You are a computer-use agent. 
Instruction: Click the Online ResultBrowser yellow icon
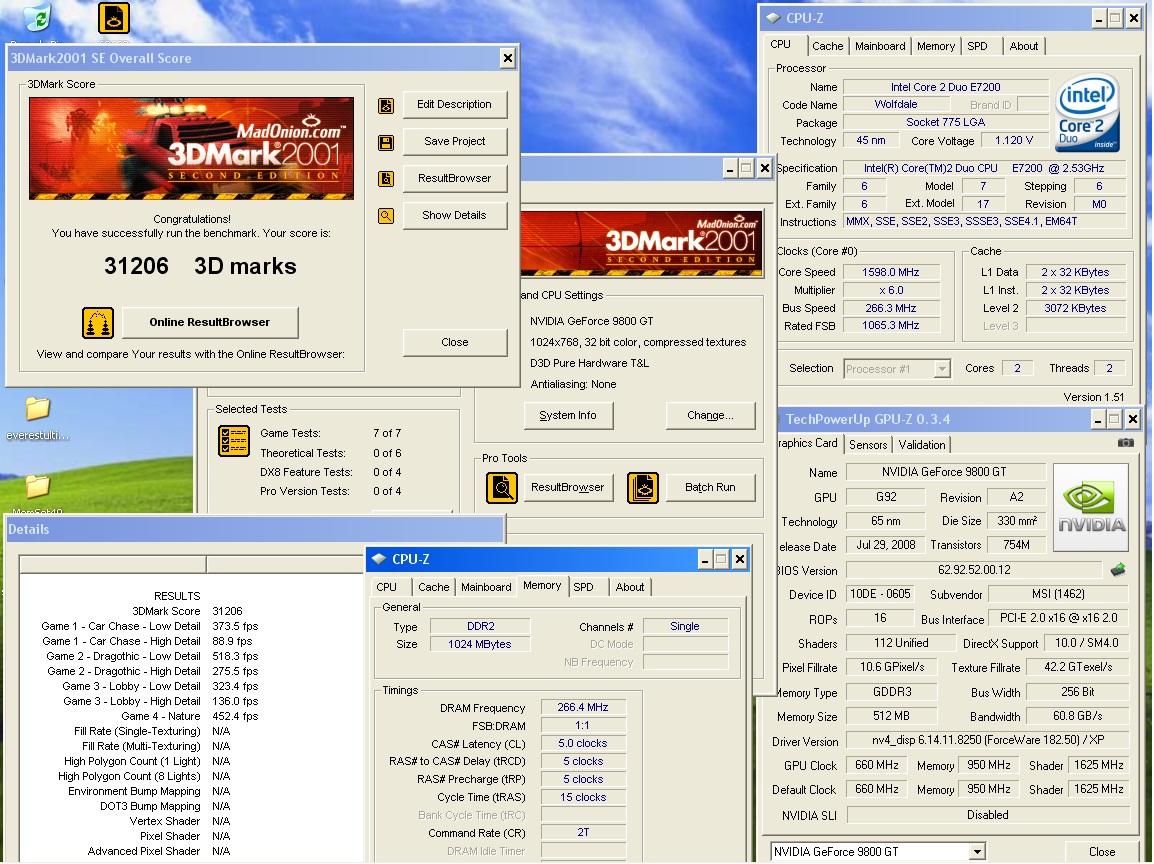98,322
